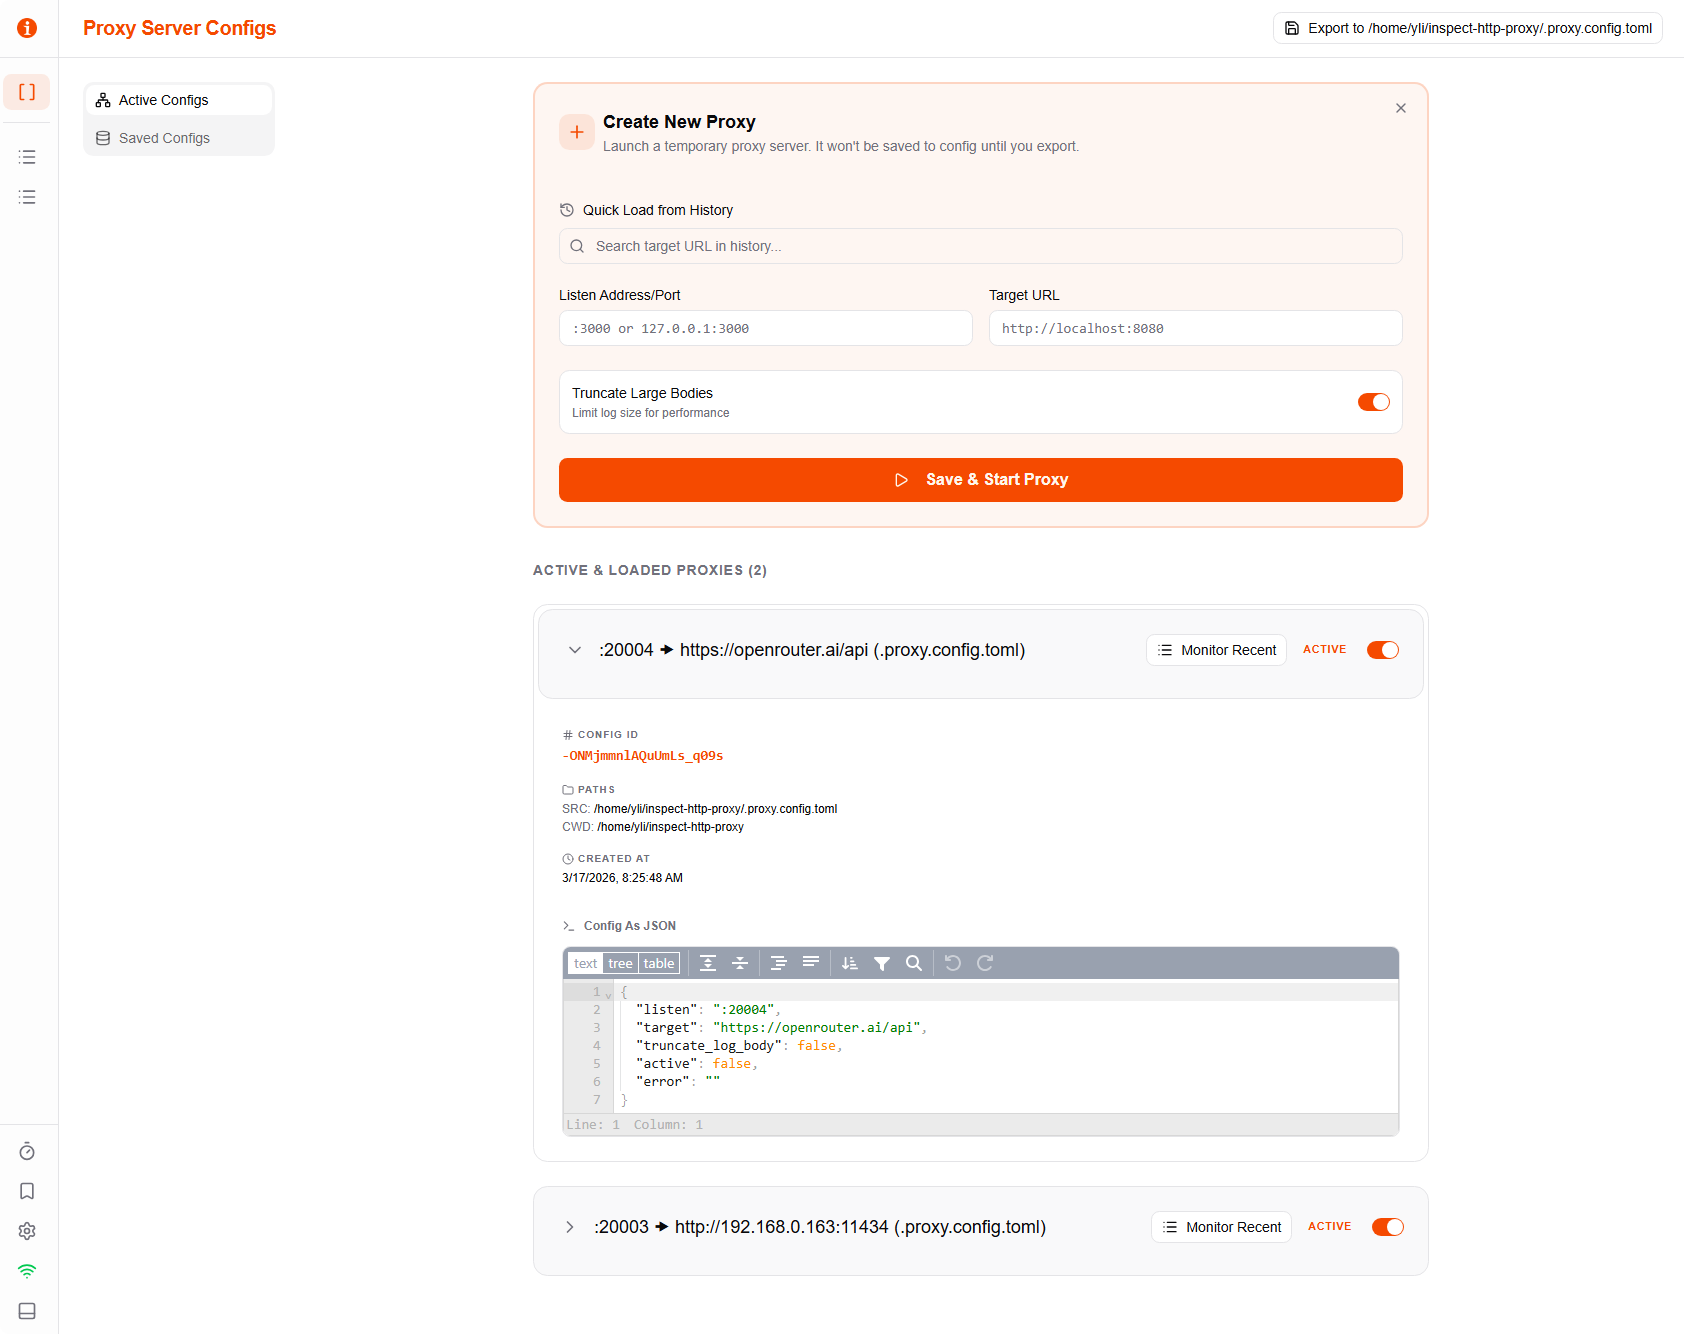Click the JSON editor collapse all icon
Image resolution: width=1684 pixels, height=1334 pixels.
click(740, 963)
